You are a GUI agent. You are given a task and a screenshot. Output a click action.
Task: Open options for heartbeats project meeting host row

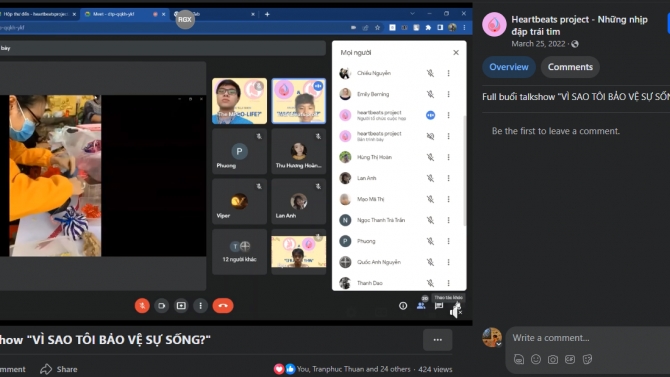(448, 115)
